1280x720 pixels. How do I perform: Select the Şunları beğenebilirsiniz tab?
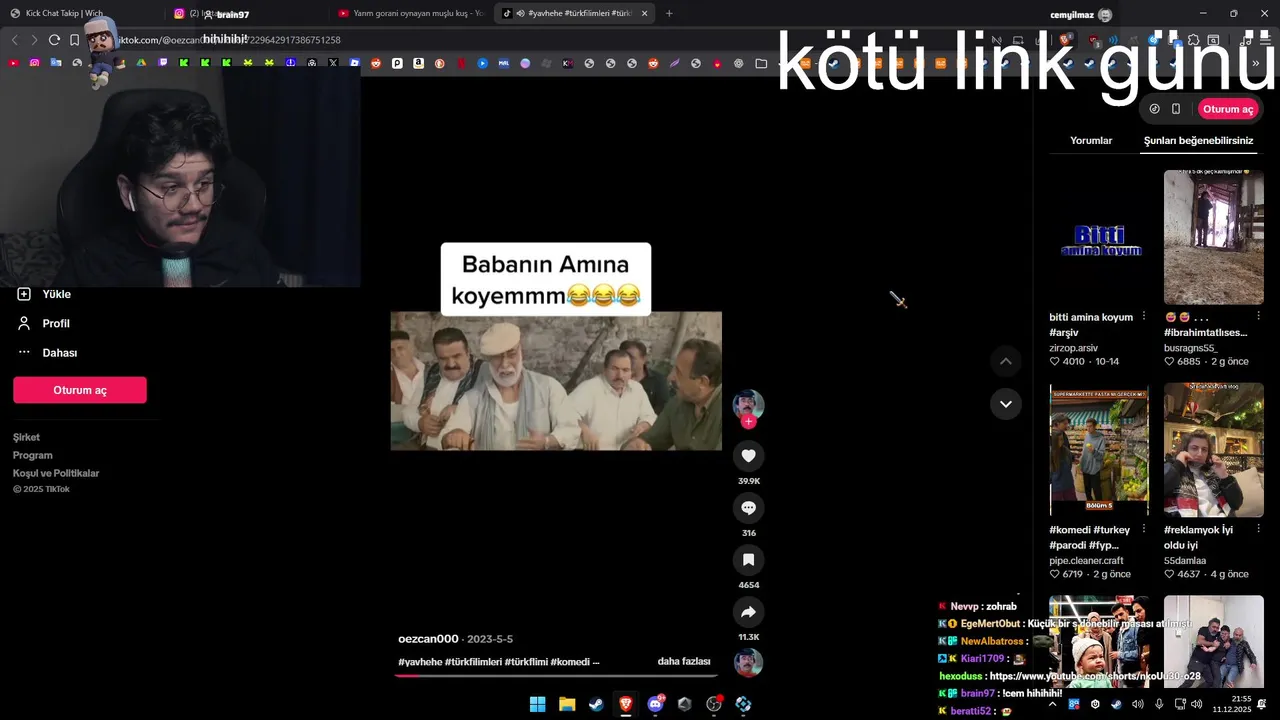(x=1198, y=141)
